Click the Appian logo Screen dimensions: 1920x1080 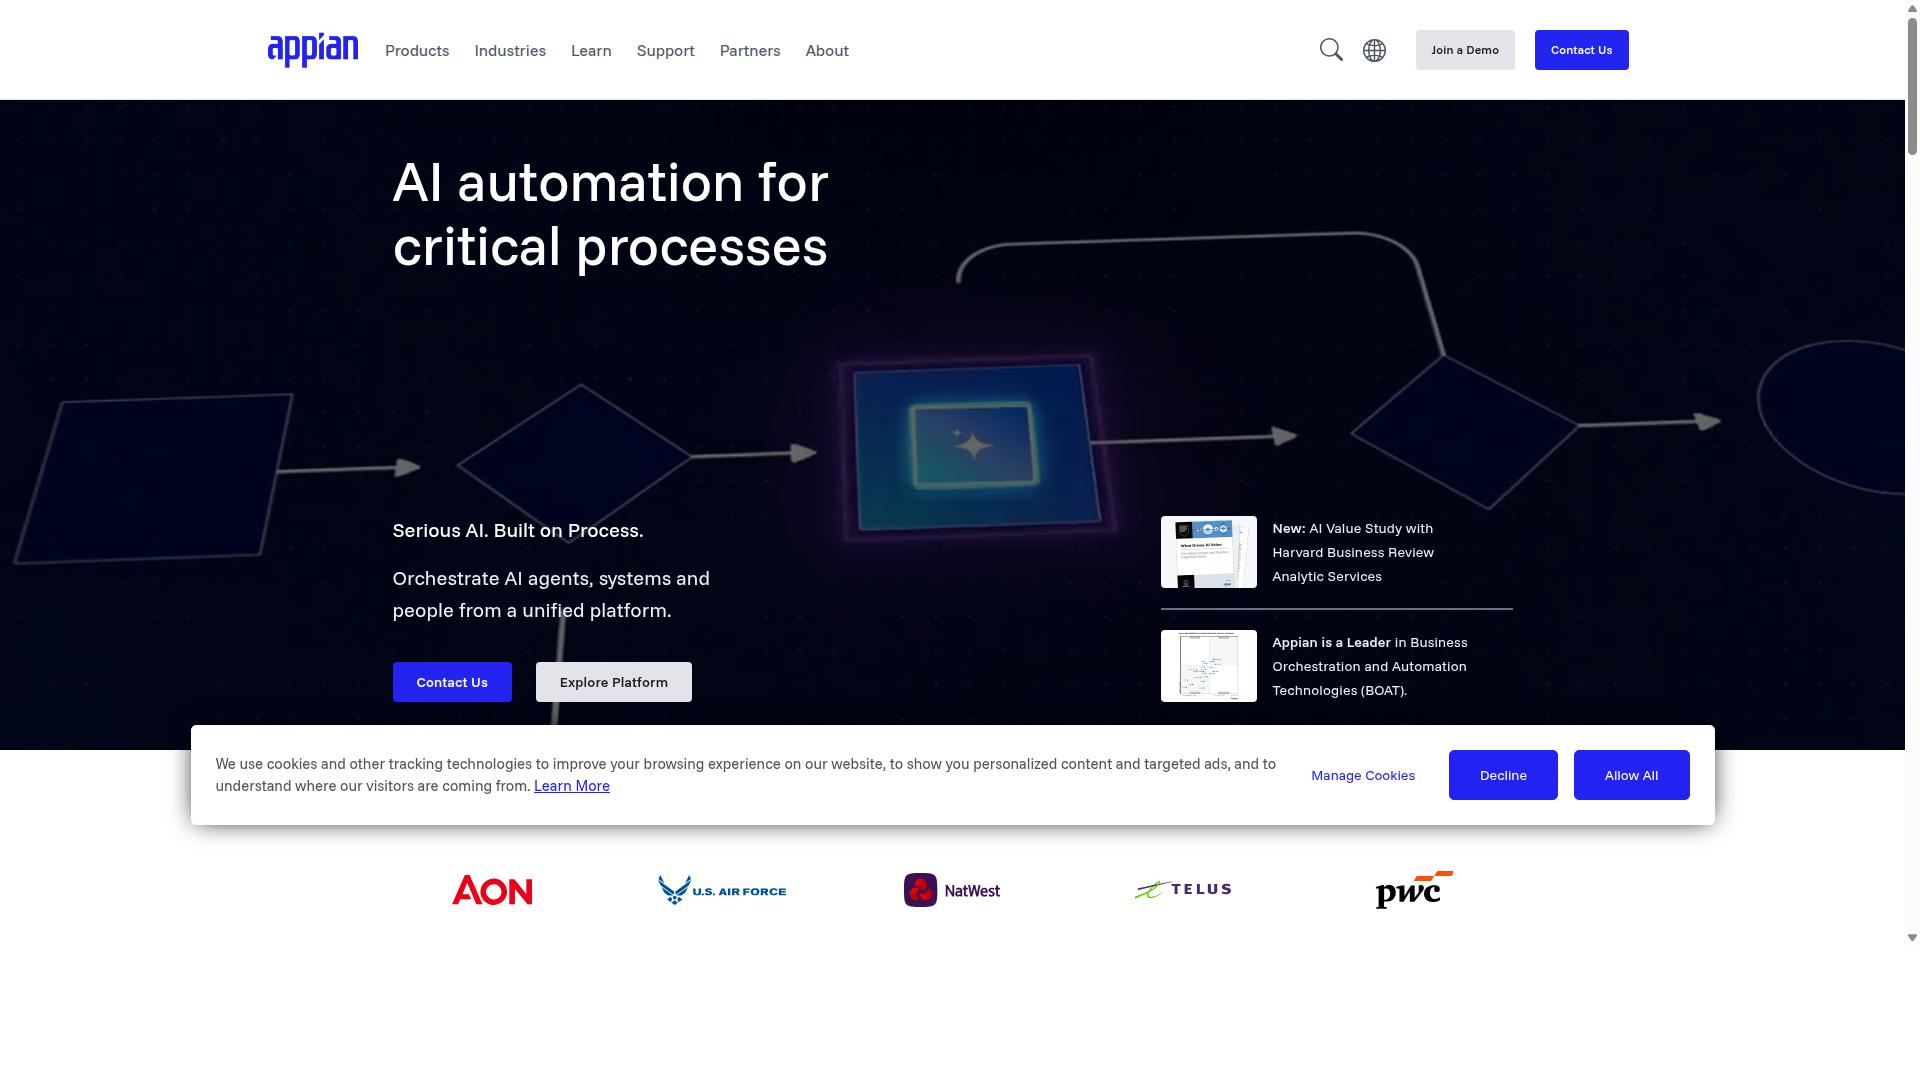[313, 50]
